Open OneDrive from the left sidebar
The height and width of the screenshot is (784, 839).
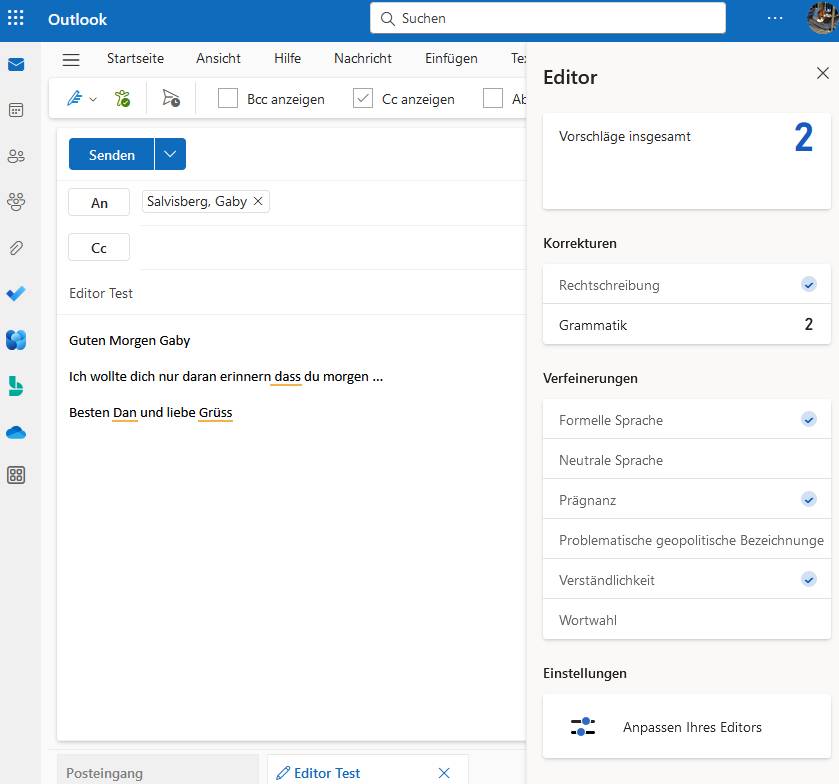(16, 432)
